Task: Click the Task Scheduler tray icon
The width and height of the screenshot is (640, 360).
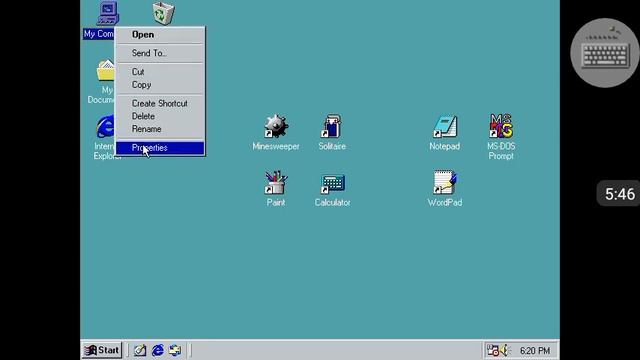Action: (493, 350)
